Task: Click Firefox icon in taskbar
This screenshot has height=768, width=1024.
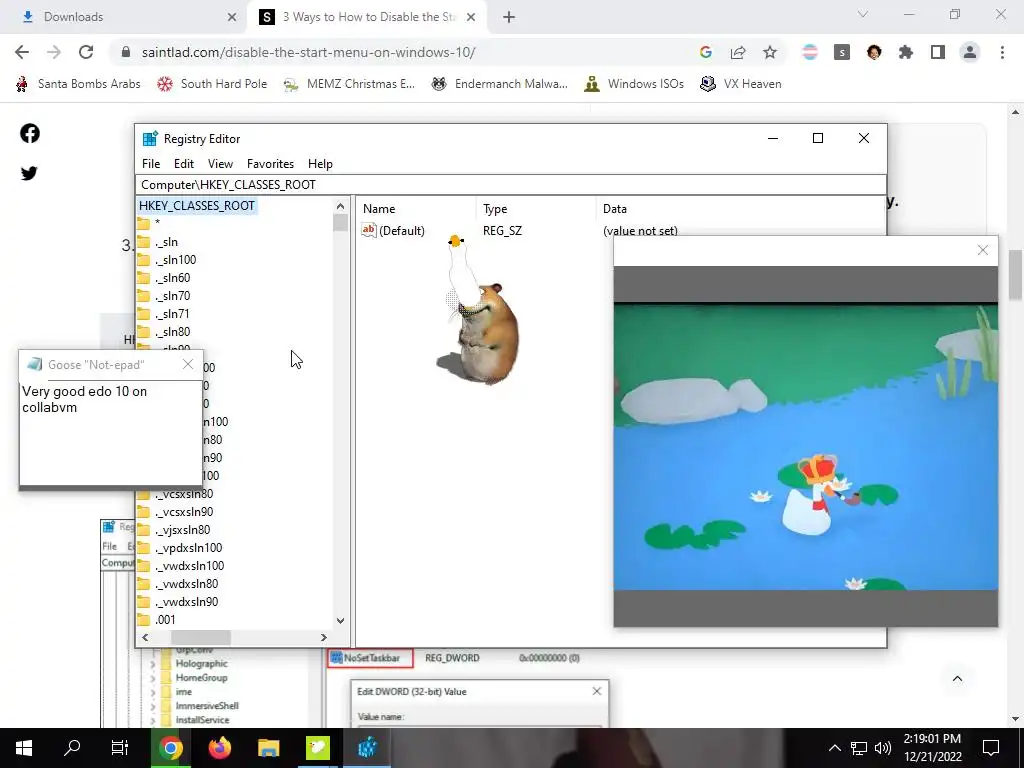Action: (219, 748)
